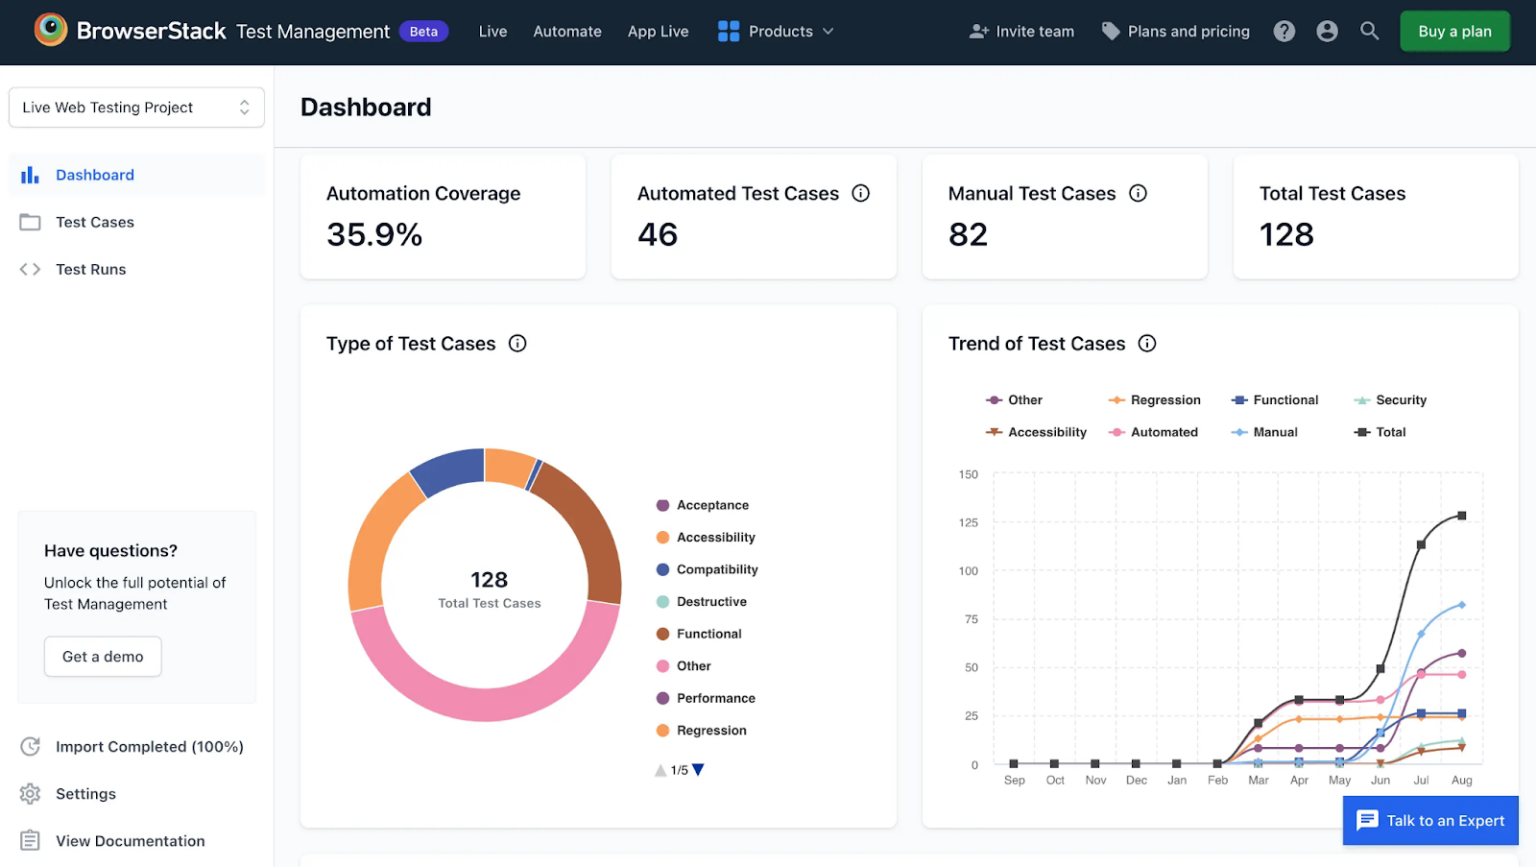Click the search magnifier icon
1536x867 pixels.
(1369, 32)
